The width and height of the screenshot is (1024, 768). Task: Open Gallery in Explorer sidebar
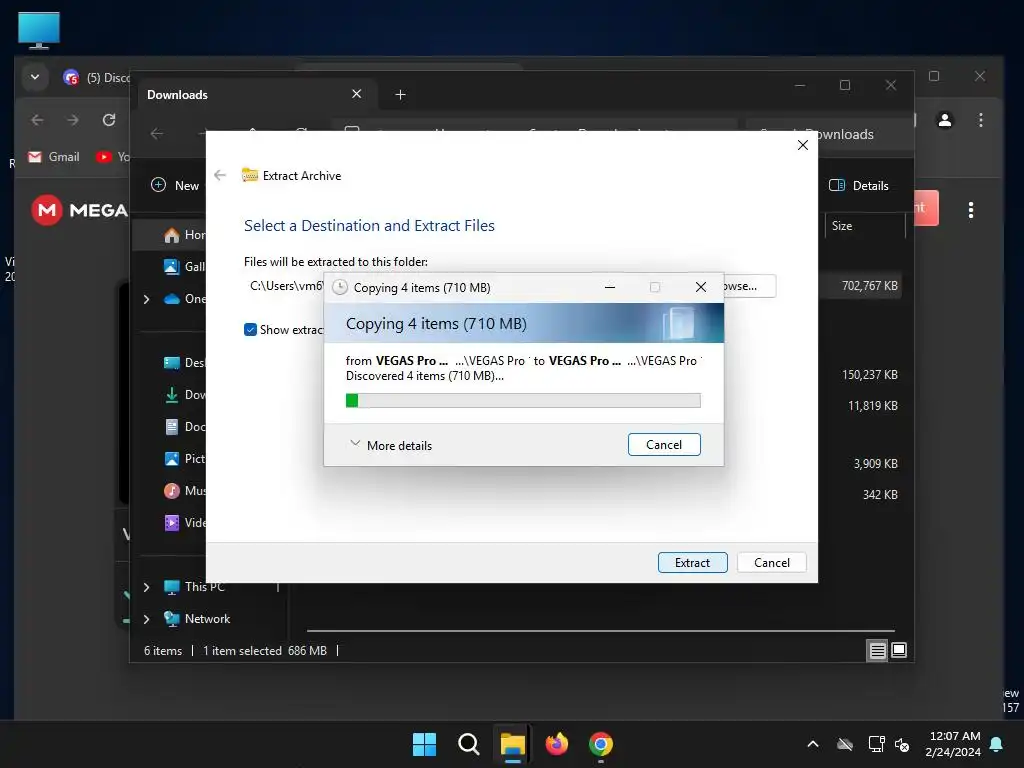[171, 266]
